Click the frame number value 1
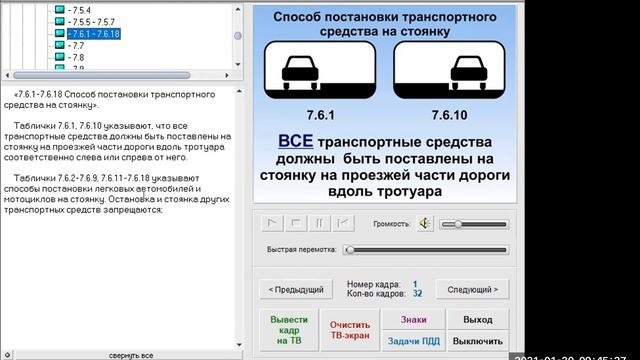Screen dimensions: 640x360 pos(415,284)
